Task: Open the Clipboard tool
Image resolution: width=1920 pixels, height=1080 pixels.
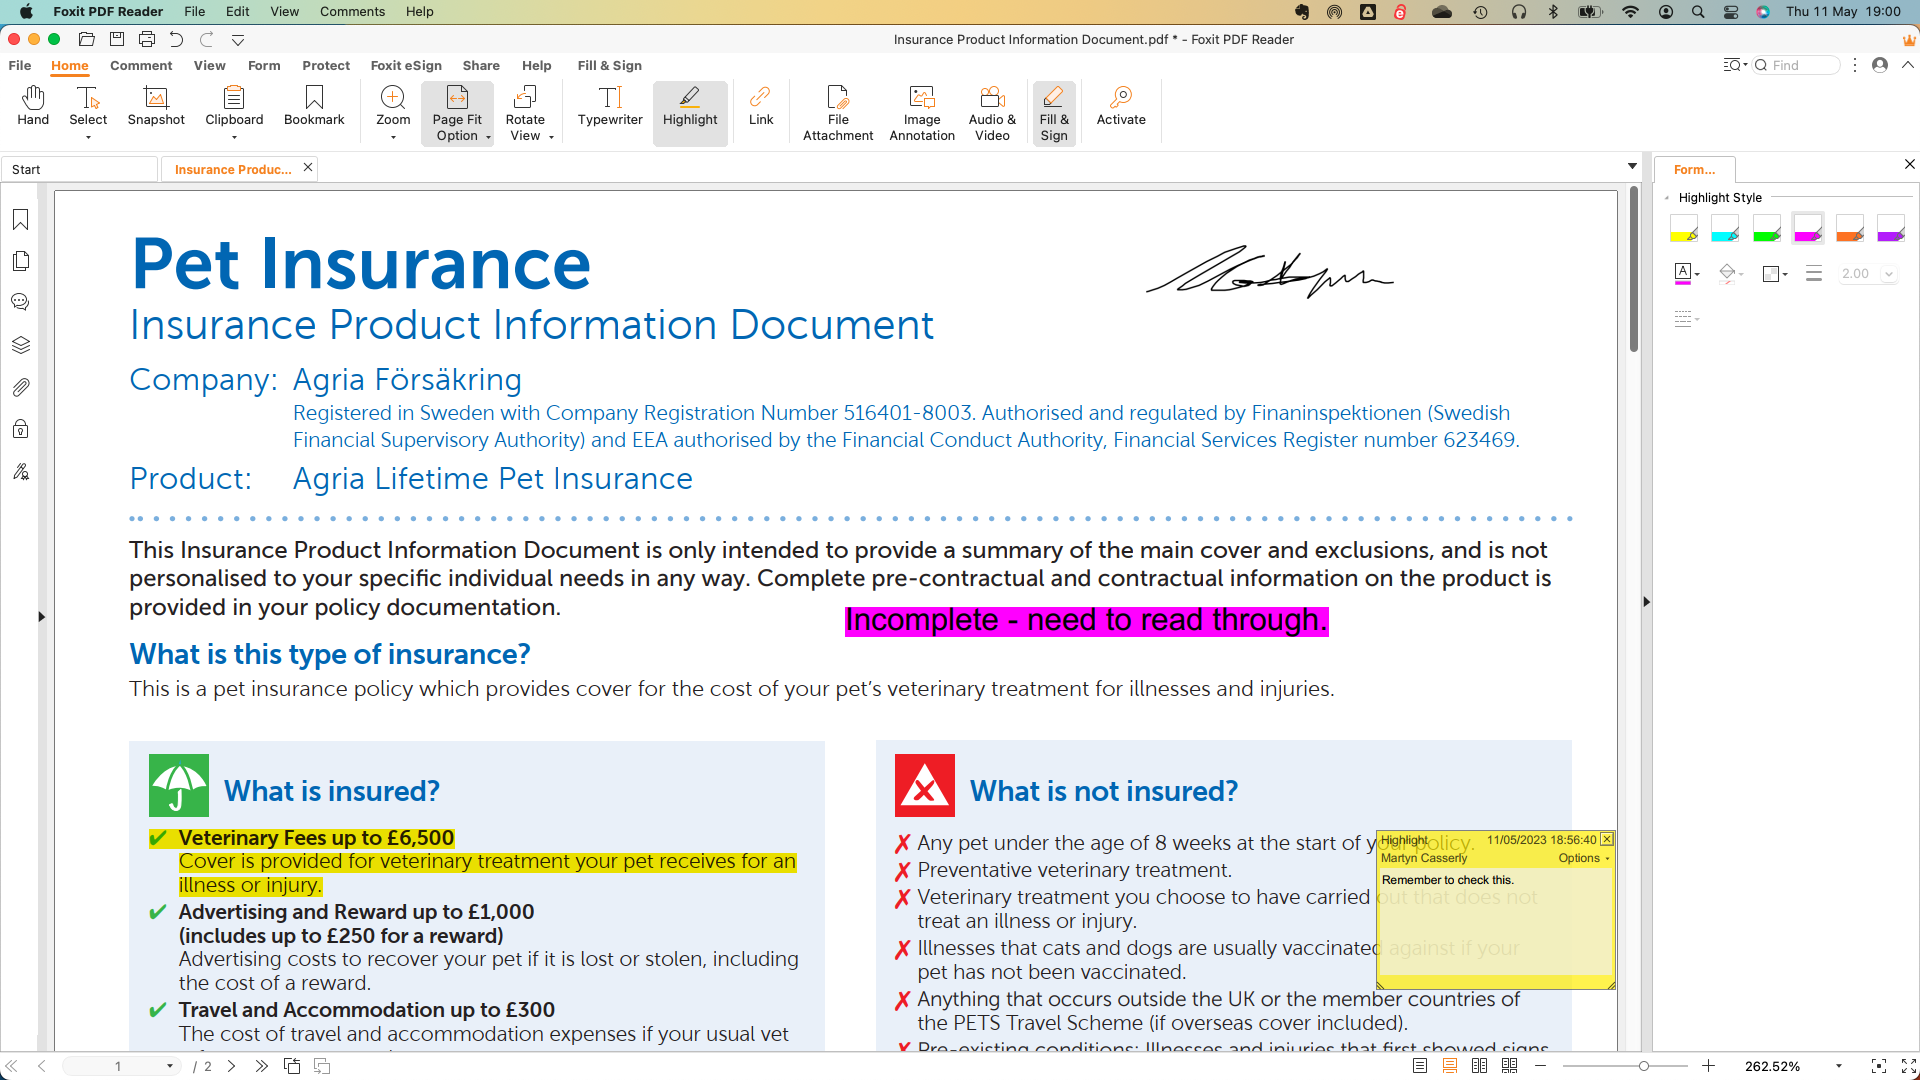Action: coord(234,112)
